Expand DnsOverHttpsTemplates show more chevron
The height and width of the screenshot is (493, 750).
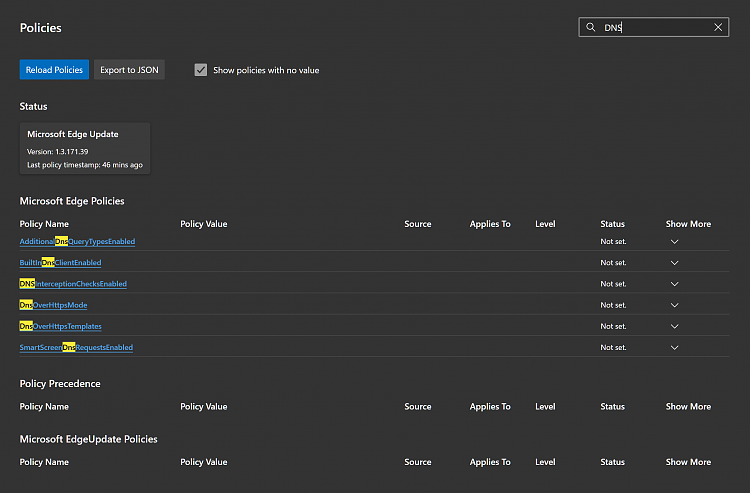click(x=674, y=326)
